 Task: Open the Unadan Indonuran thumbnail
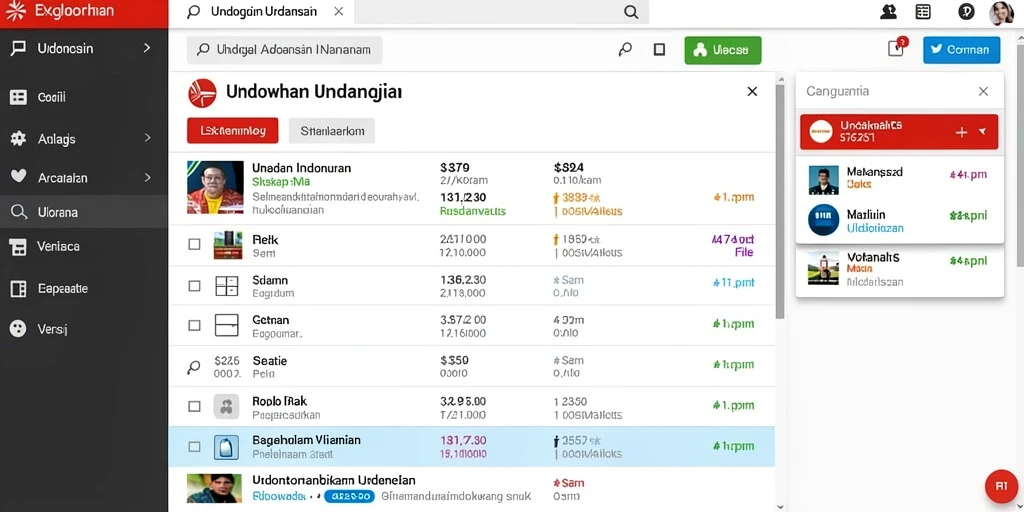[215, 187]
